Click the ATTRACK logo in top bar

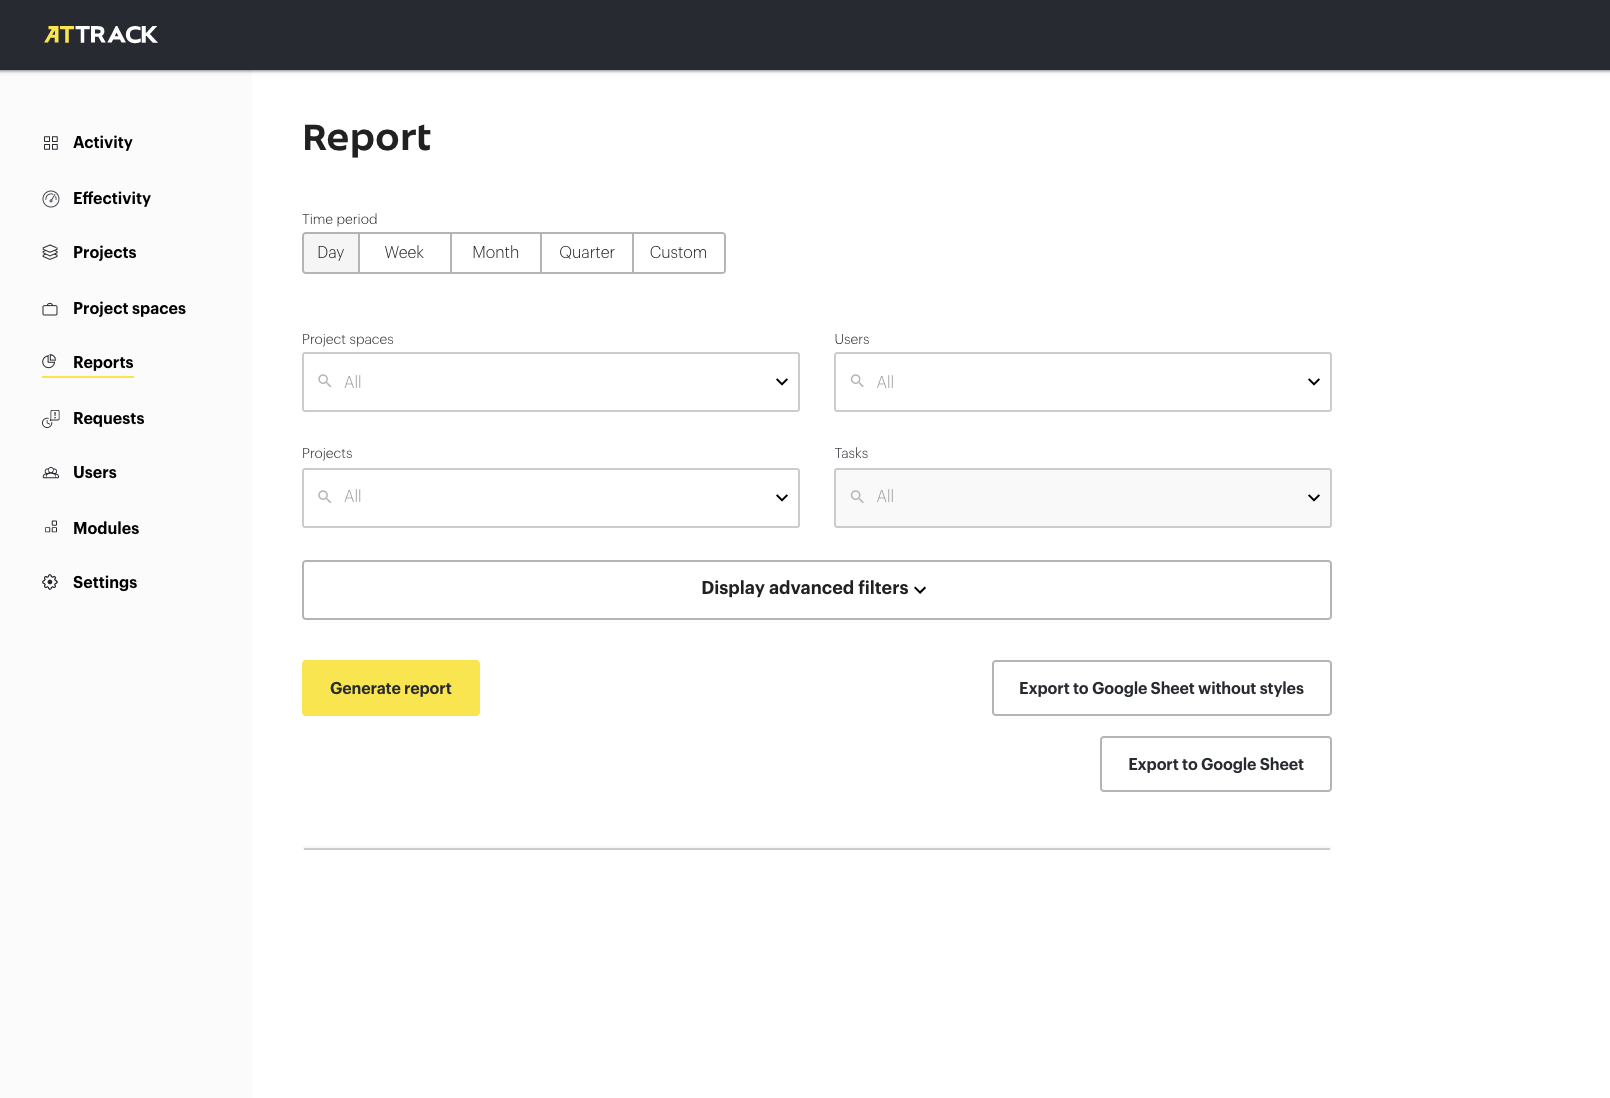click(x=101, y=34)
